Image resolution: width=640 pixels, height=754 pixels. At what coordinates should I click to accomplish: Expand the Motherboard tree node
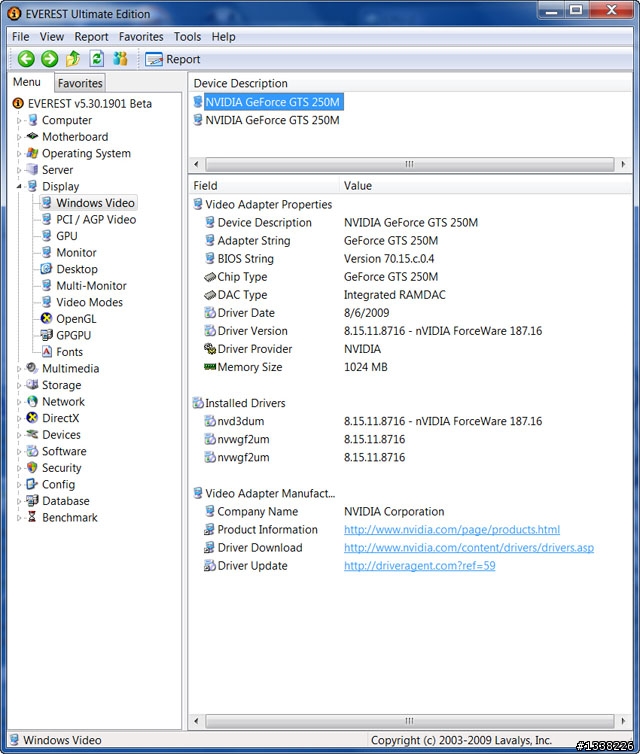tap(19, 137)
